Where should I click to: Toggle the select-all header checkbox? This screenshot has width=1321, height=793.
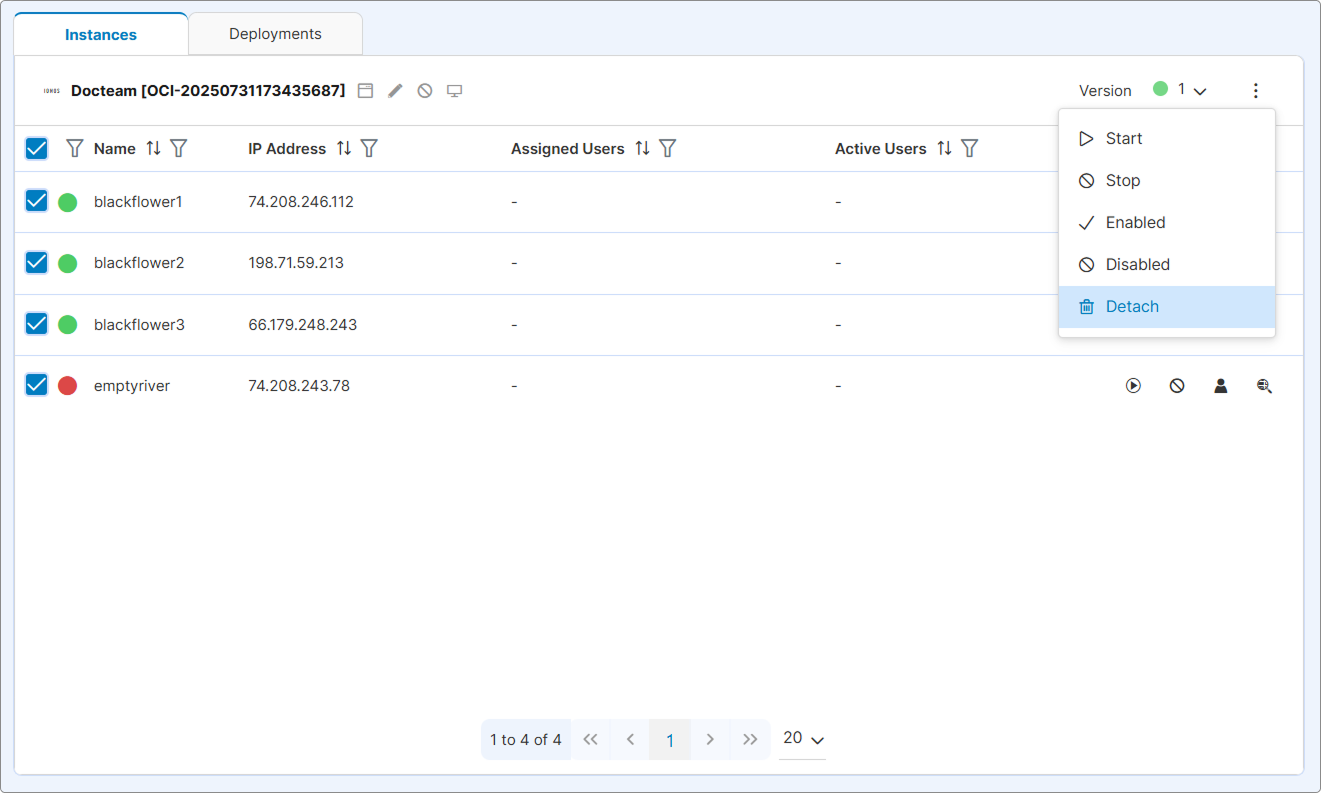click(x=37, y=149)
